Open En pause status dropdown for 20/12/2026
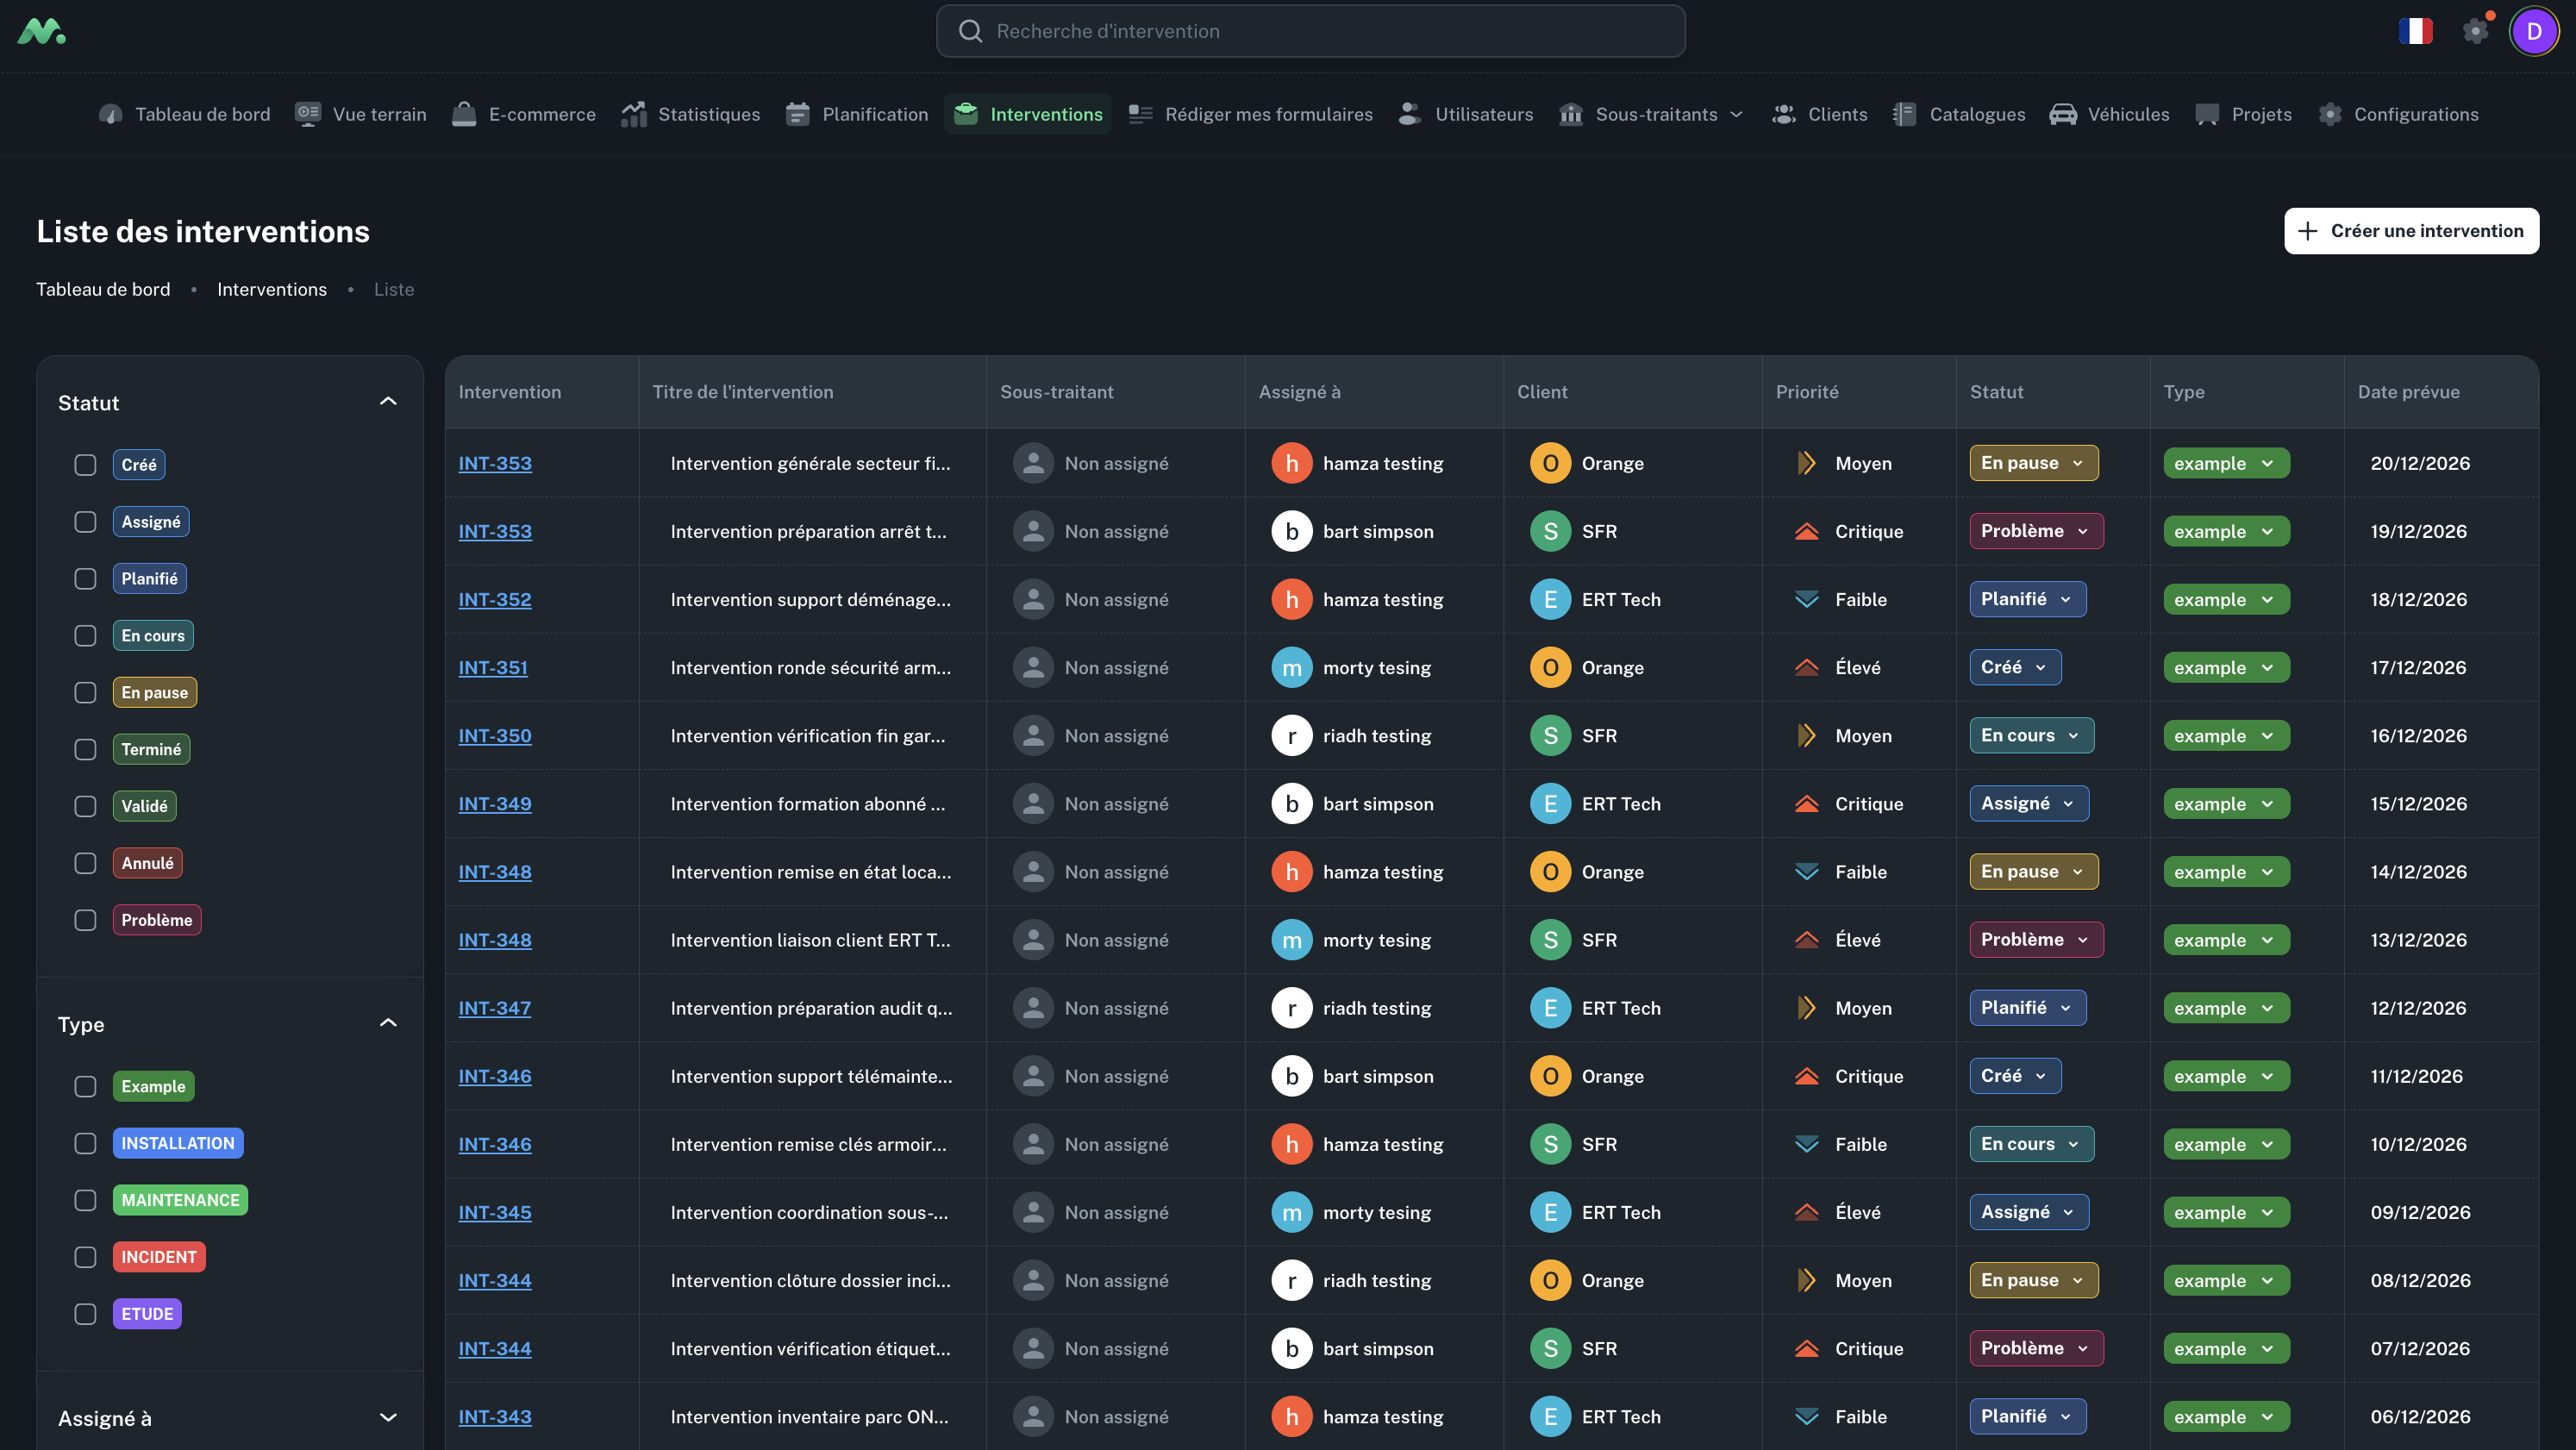Screen dimensions: 2576x1450 (x=2033, y=463)
